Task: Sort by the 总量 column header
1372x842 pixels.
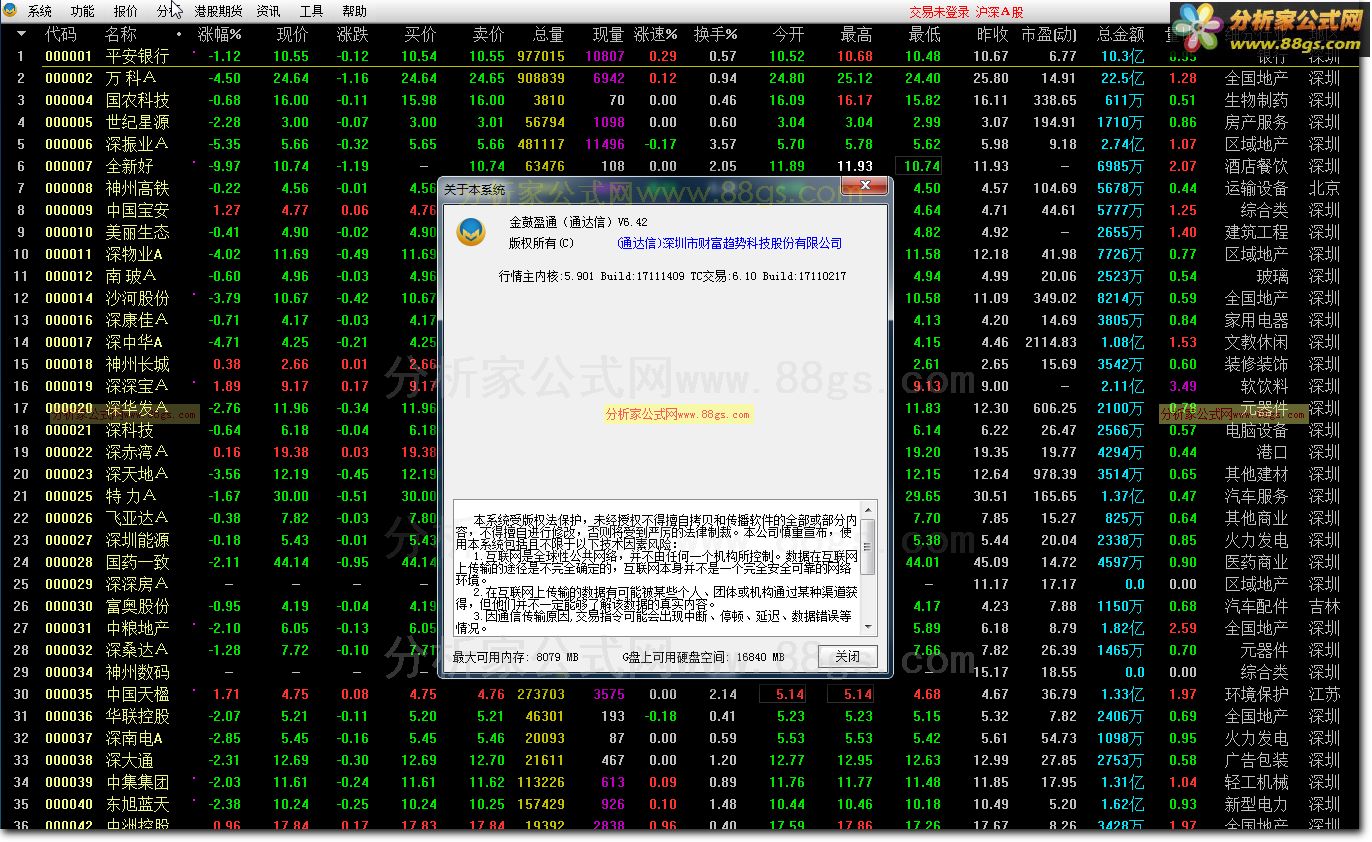Action: pyautogui.click(x=548, y=34)
